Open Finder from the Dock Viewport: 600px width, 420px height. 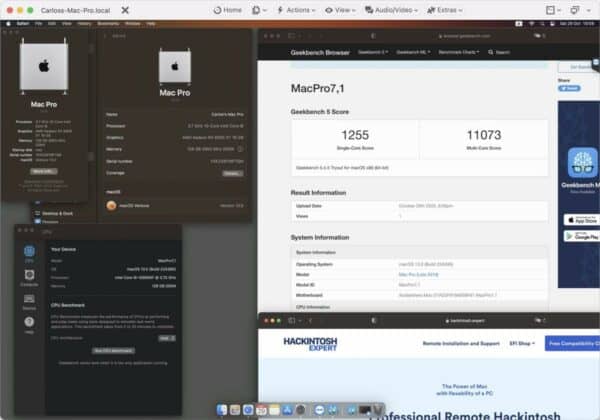[222, 410]
